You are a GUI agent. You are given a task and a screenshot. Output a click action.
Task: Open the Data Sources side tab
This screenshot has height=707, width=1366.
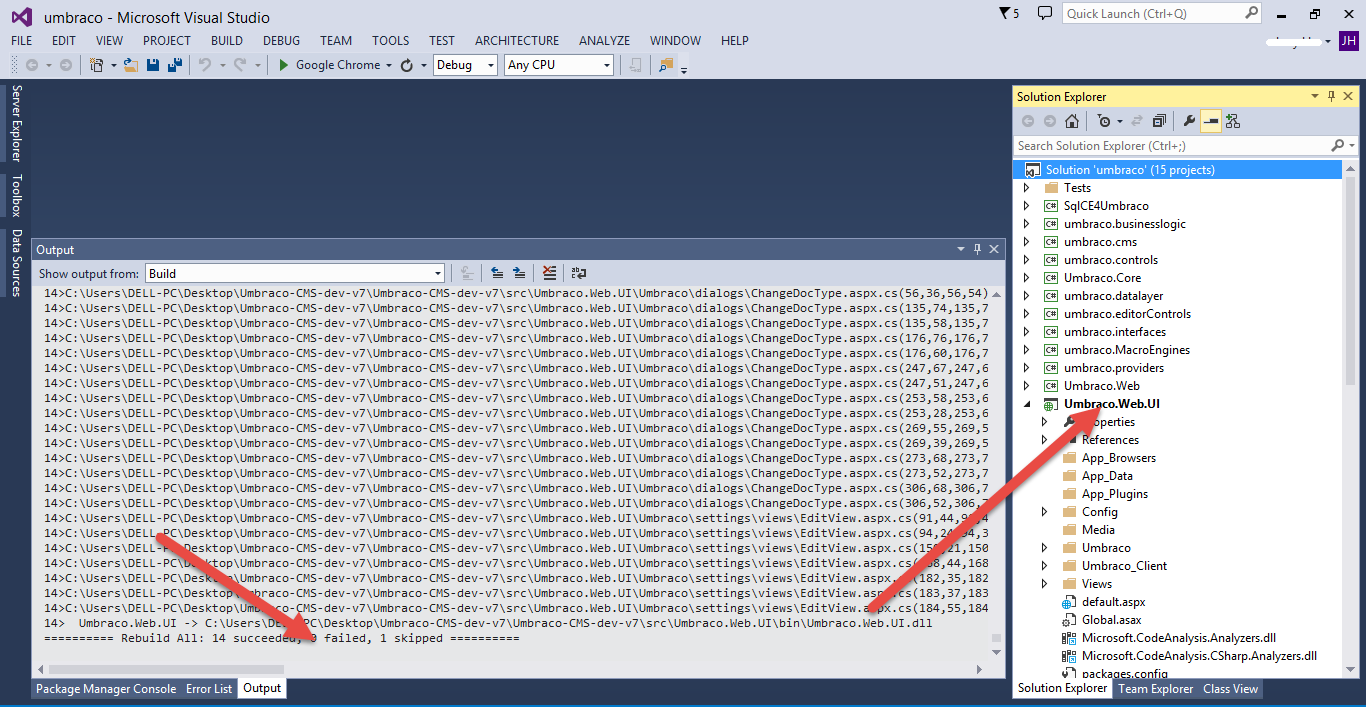point(16,263)
